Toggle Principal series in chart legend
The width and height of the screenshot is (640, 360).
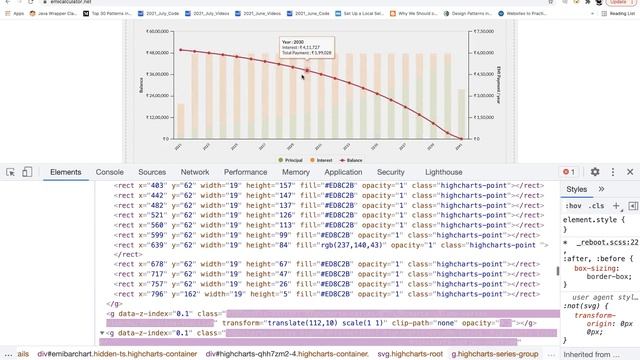[x=290, y=160]
